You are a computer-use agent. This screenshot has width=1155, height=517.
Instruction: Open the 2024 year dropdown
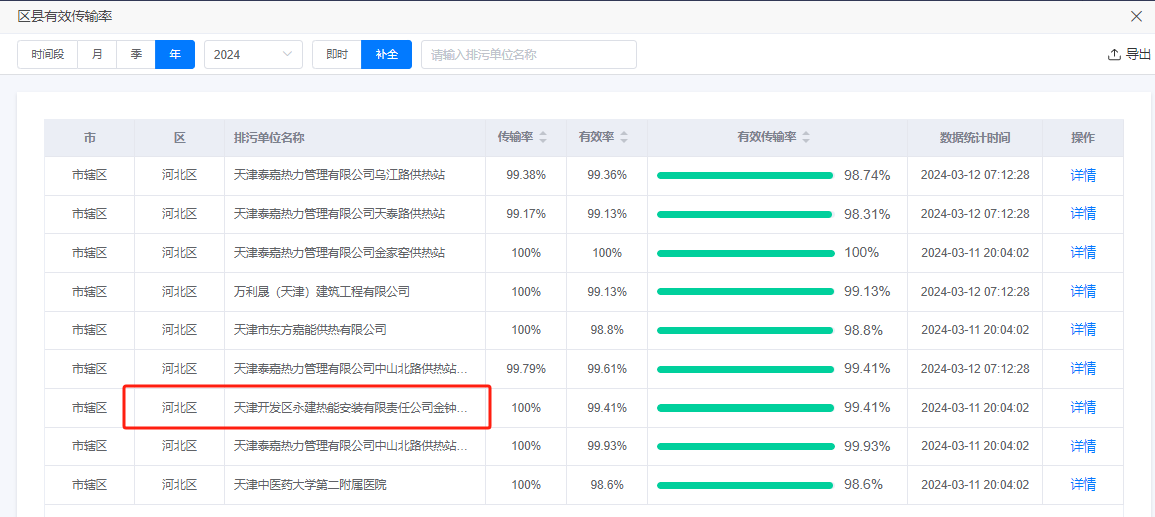point(253,54)
